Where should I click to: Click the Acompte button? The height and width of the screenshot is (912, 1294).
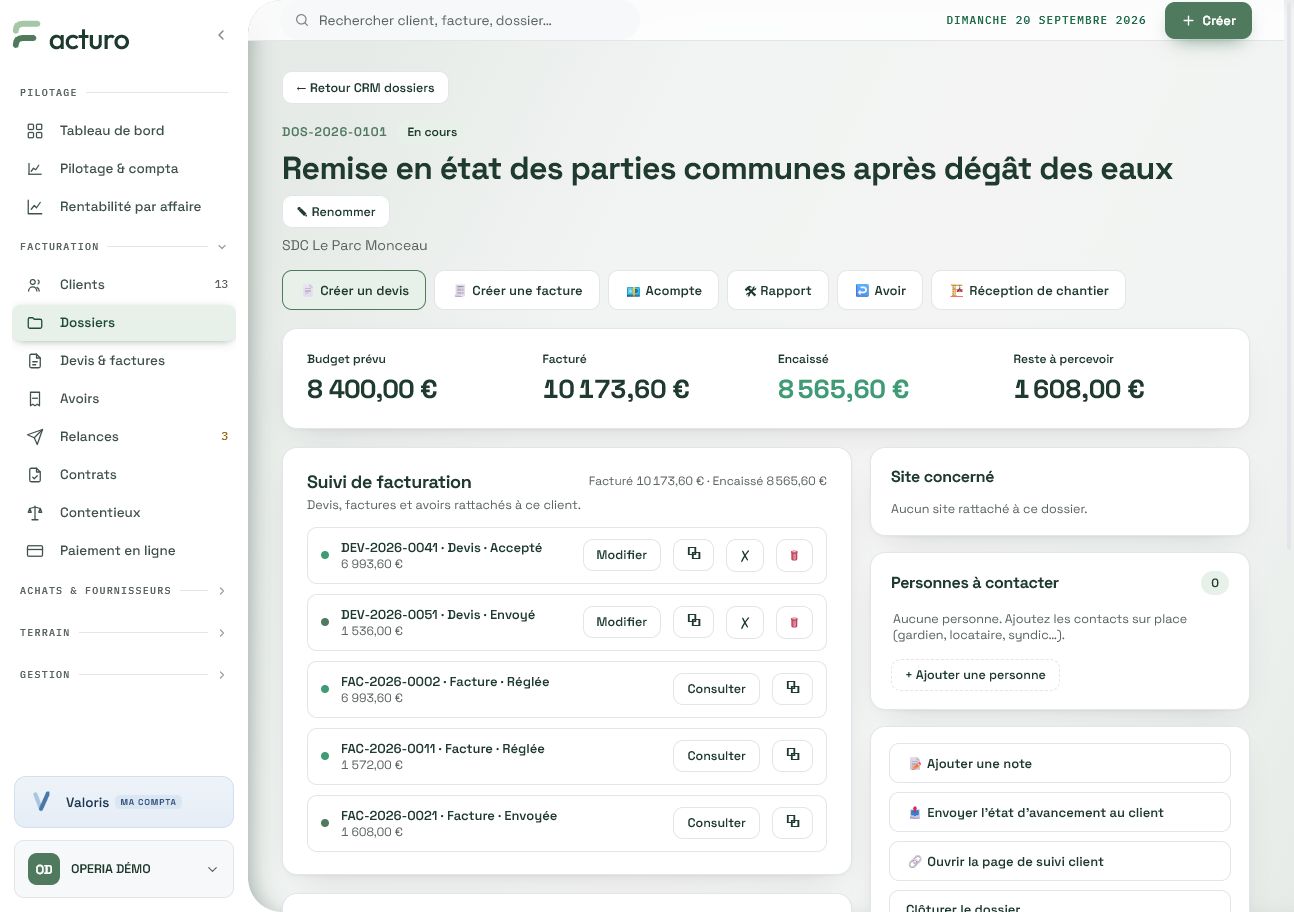pyautogui.click(x=663, y=291)
